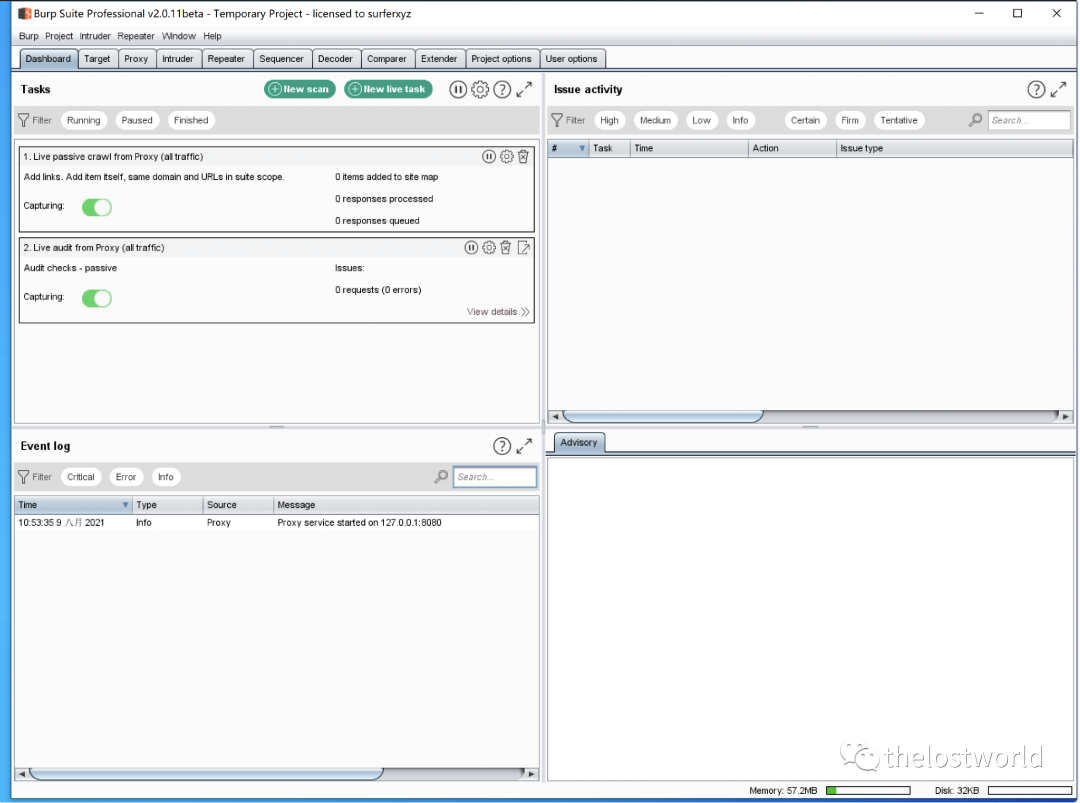
Task: Toggle the High severity issue filter
Action: tap(609, 120)
